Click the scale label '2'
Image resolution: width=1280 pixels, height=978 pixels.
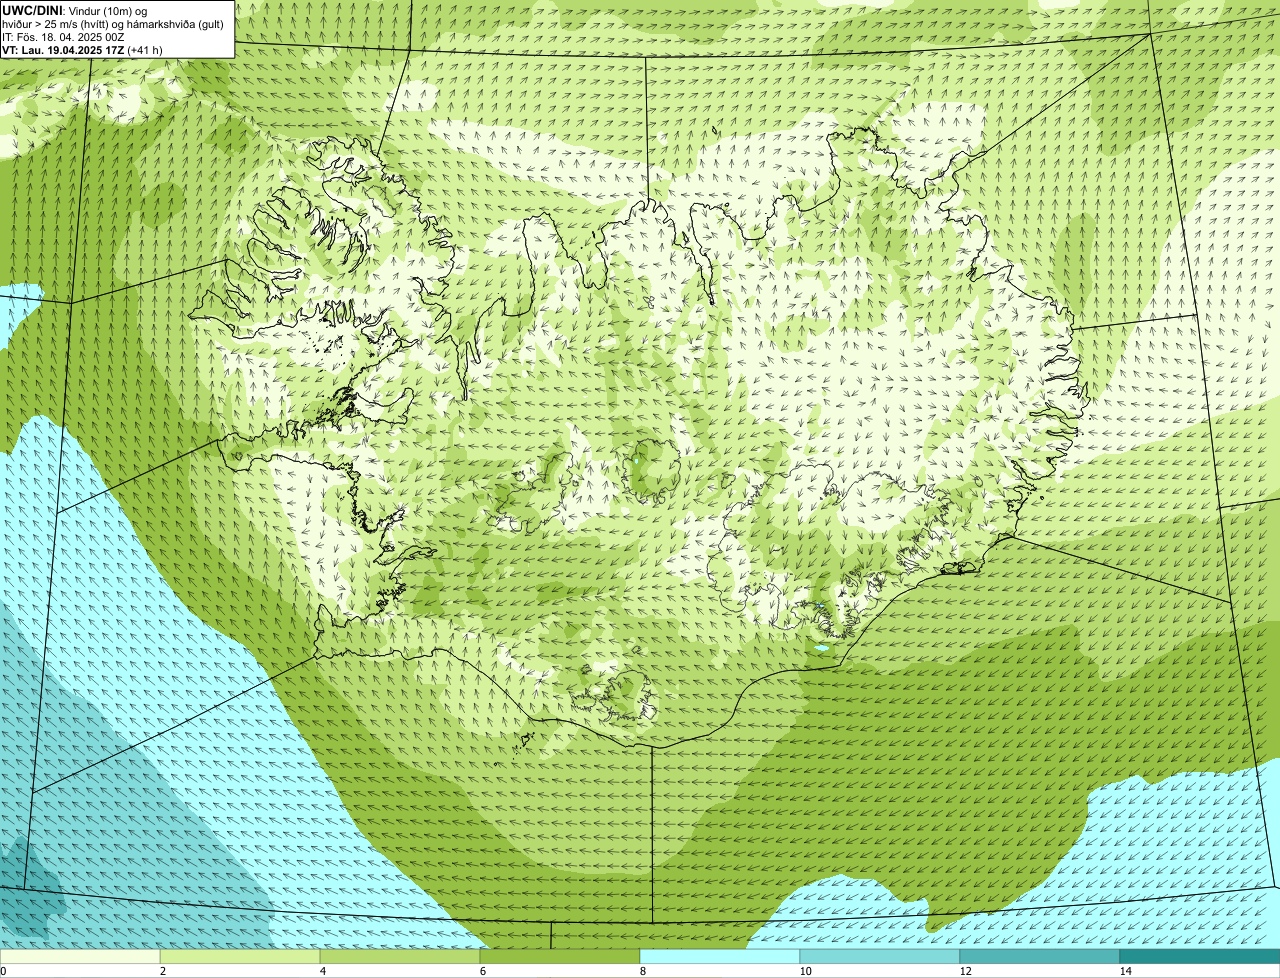click(162, 971)
